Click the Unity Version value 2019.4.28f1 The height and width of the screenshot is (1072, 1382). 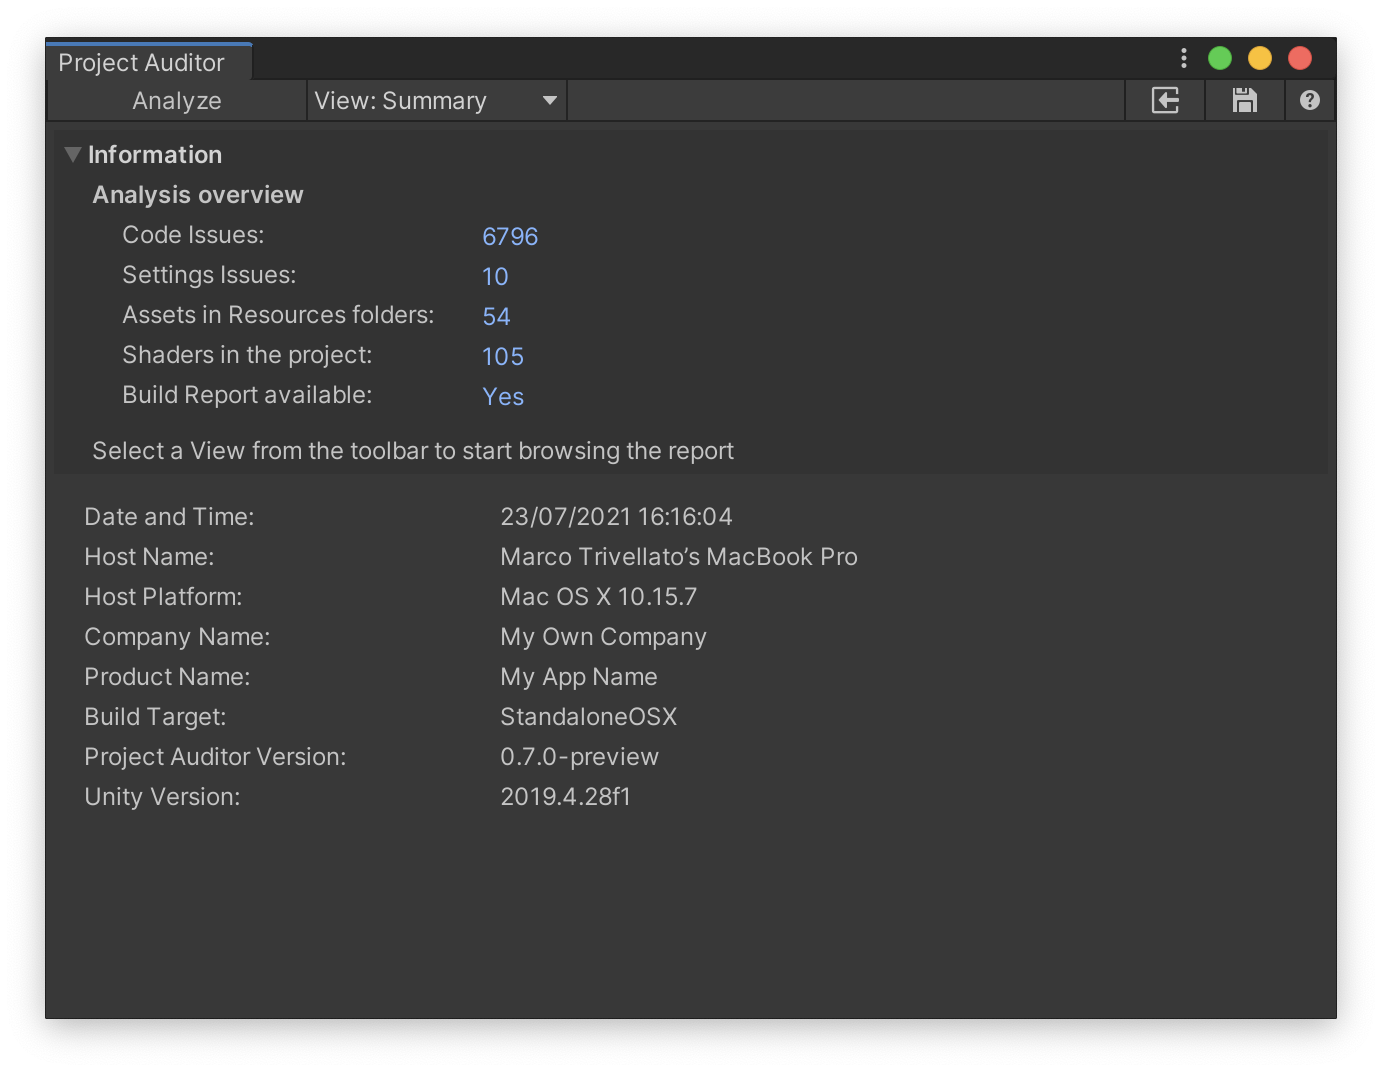(565, 797)
